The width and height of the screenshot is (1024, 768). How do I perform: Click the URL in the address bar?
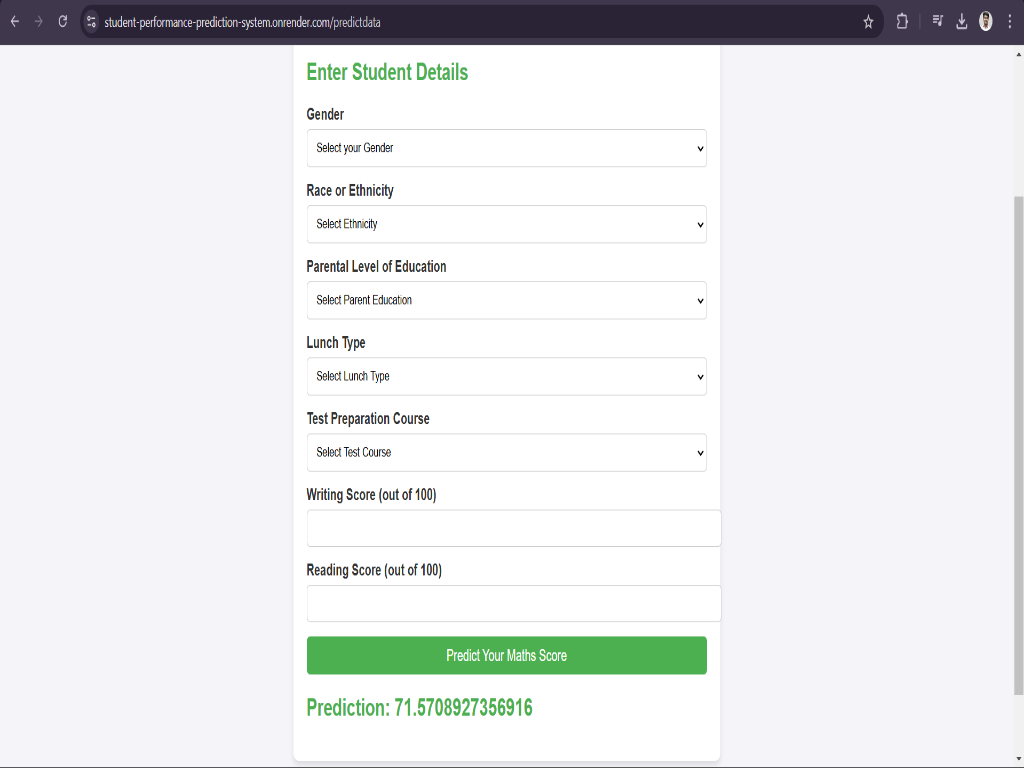tap(242, 22)
